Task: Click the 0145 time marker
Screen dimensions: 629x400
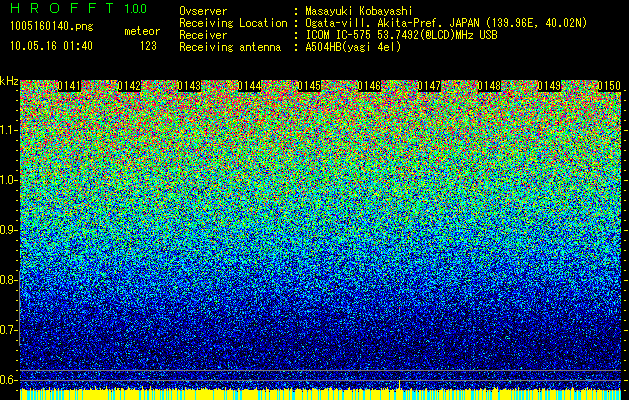Action: (309, 86)
